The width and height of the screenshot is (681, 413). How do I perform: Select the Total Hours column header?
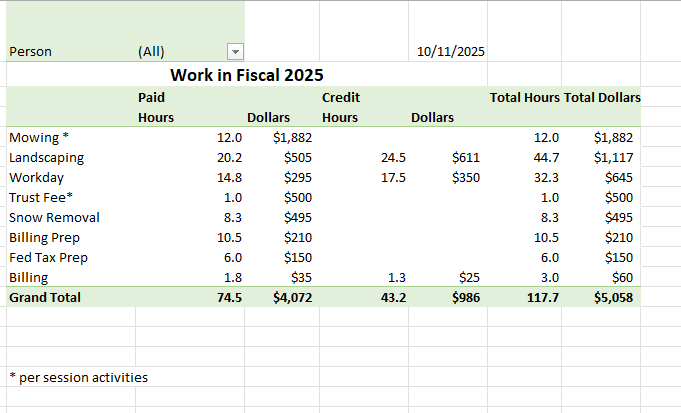point(524,97)
